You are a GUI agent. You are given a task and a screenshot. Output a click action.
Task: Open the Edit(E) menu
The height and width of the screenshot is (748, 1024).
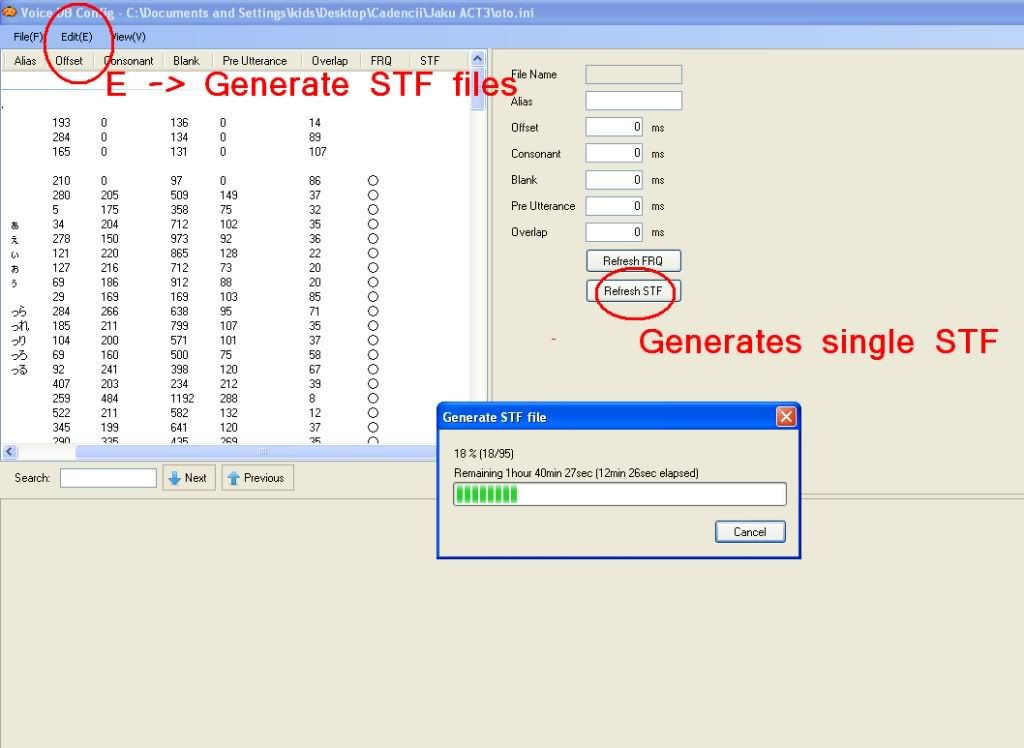tap(76, 37)
